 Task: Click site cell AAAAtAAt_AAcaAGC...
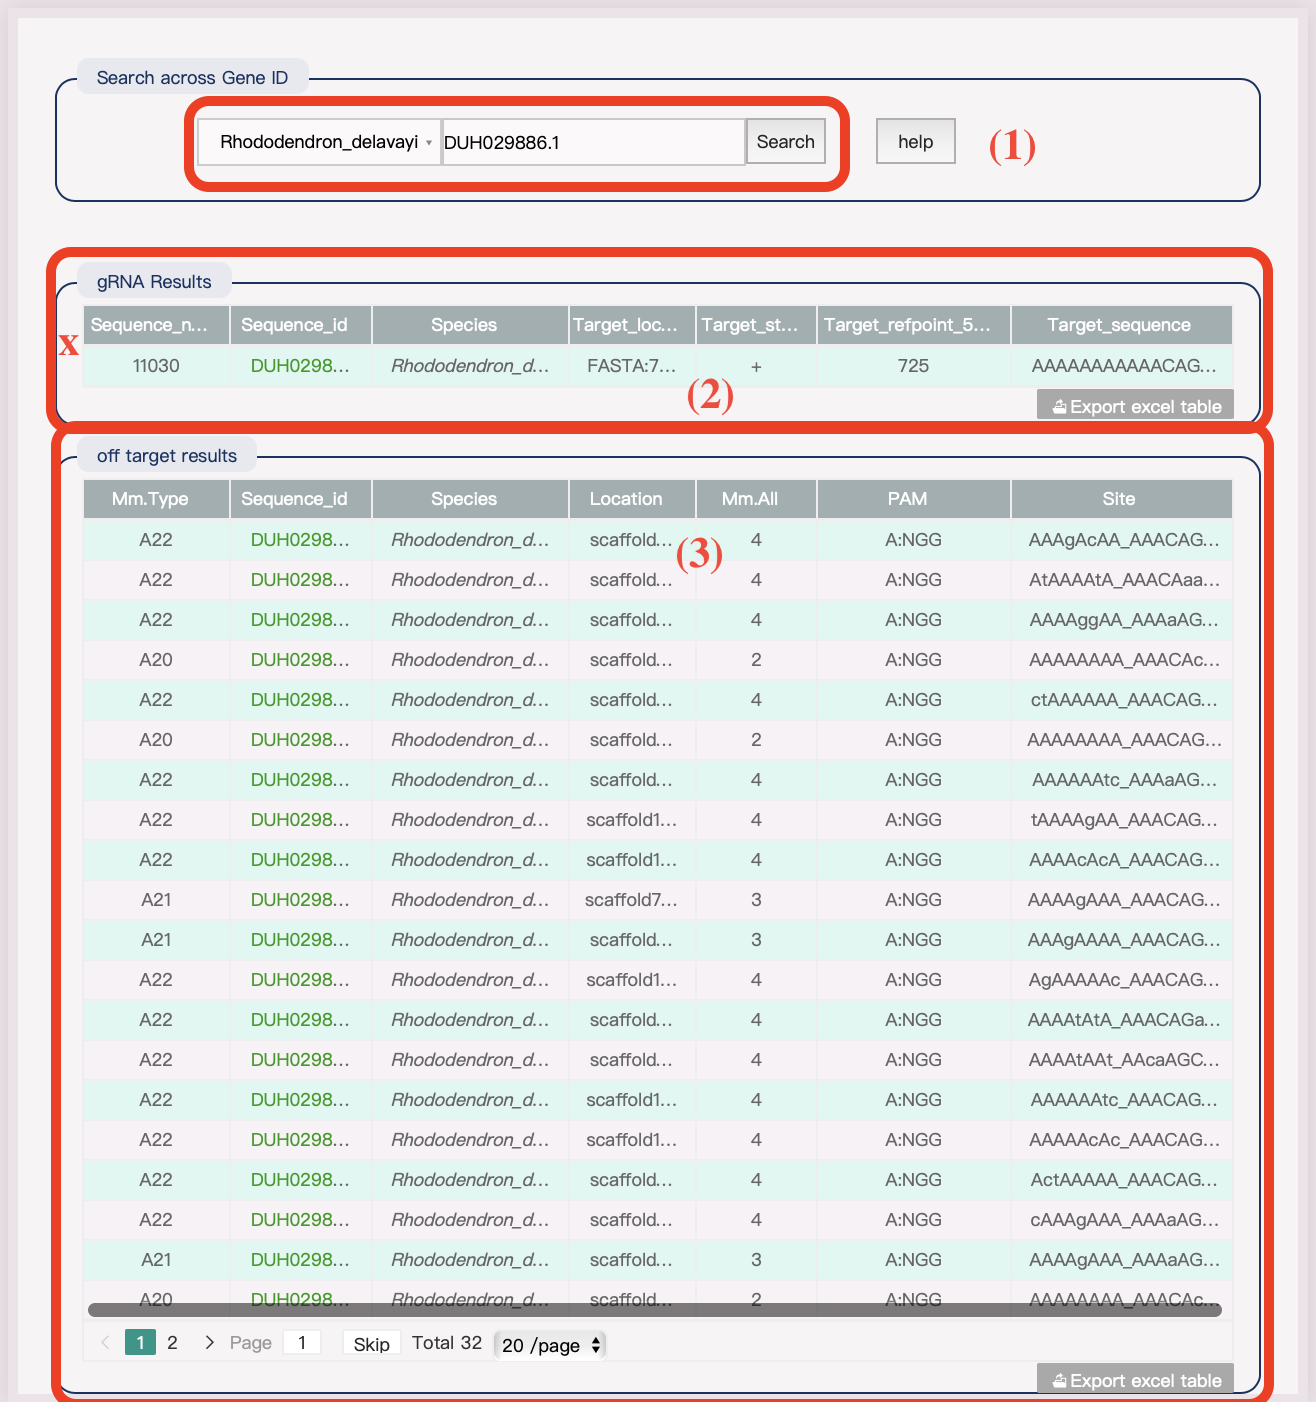point(1121,1060)
